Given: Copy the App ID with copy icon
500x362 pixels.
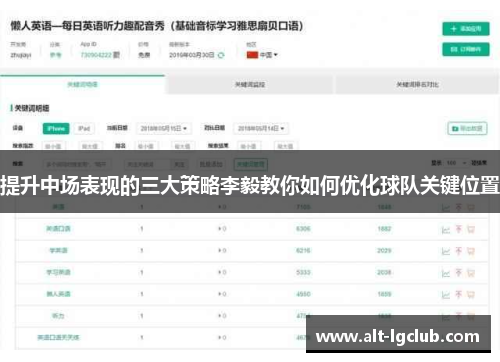Looking at the screenshot, I should click(116, 55).
